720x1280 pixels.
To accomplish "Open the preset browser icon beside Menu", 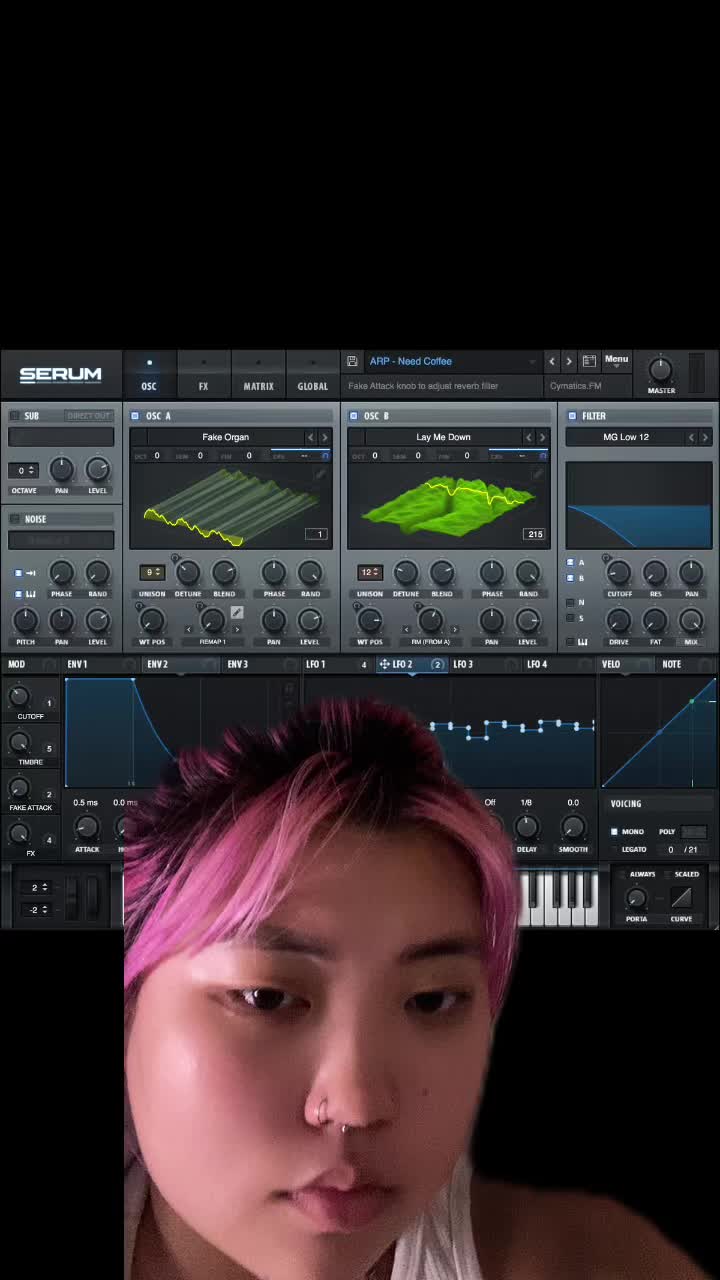I will tap(589, 361).
